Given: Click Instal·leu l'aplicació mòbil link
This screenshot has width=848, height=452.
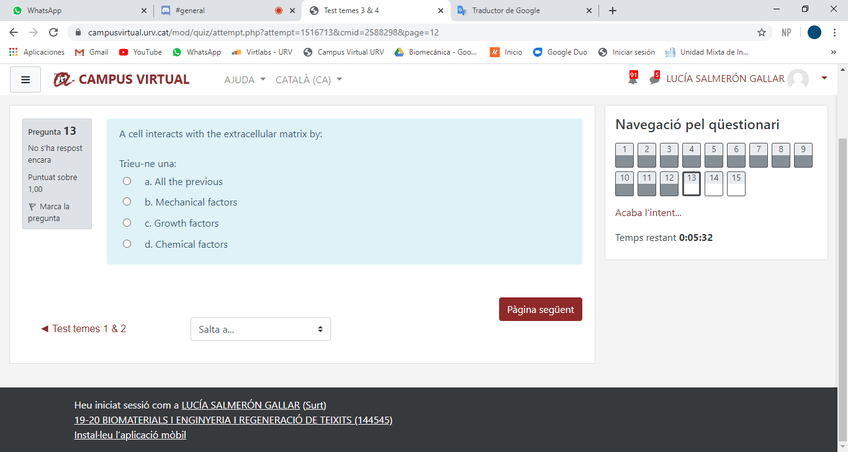Looking at the screenshot, I should coord(130,435).
